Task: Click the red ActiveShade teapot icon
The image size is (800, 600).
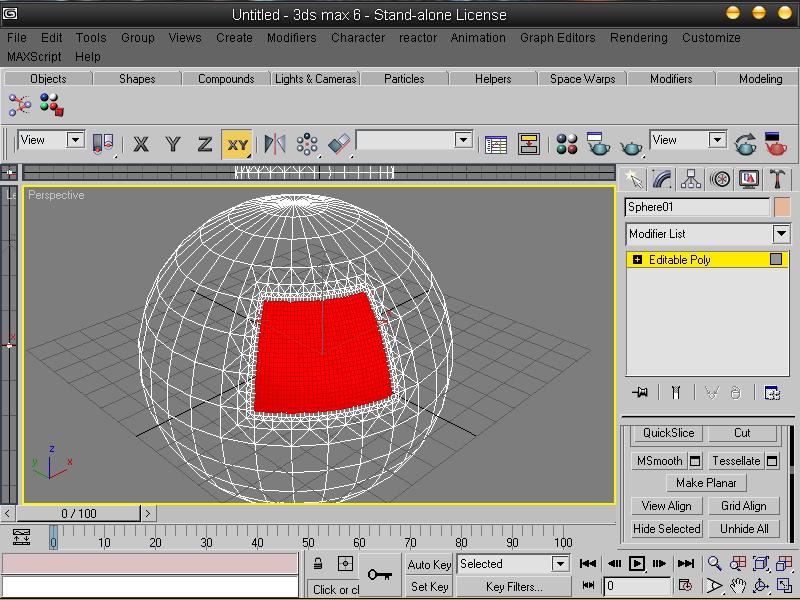Action: pyautogui.click(x=776, y=144)
